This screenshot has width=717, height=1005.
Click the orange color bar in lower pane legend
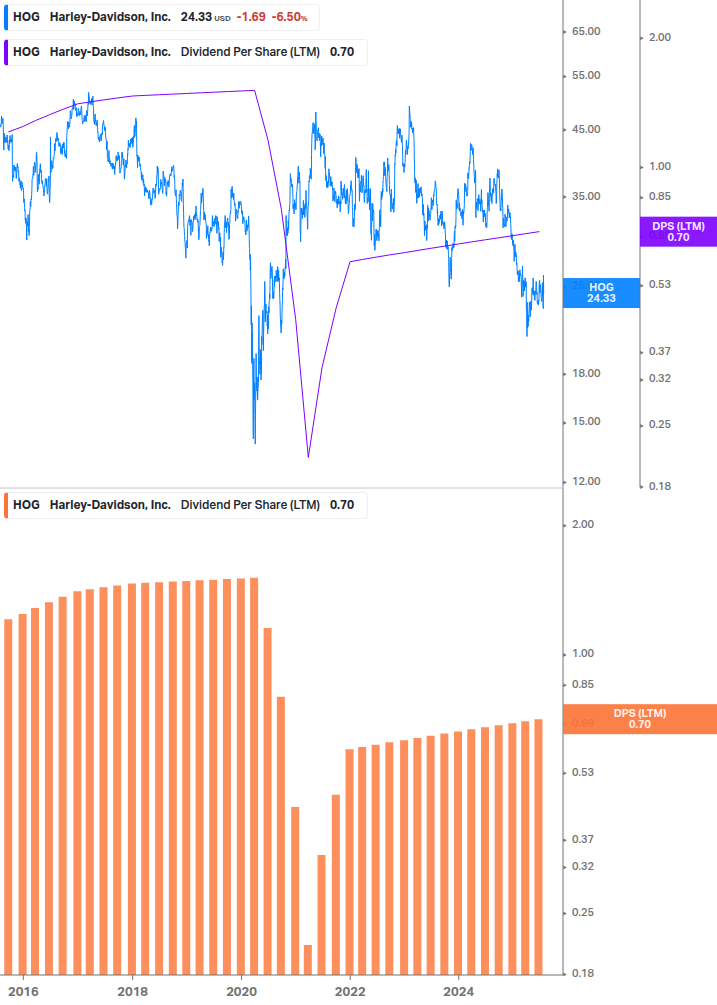(x=6, y=505)
